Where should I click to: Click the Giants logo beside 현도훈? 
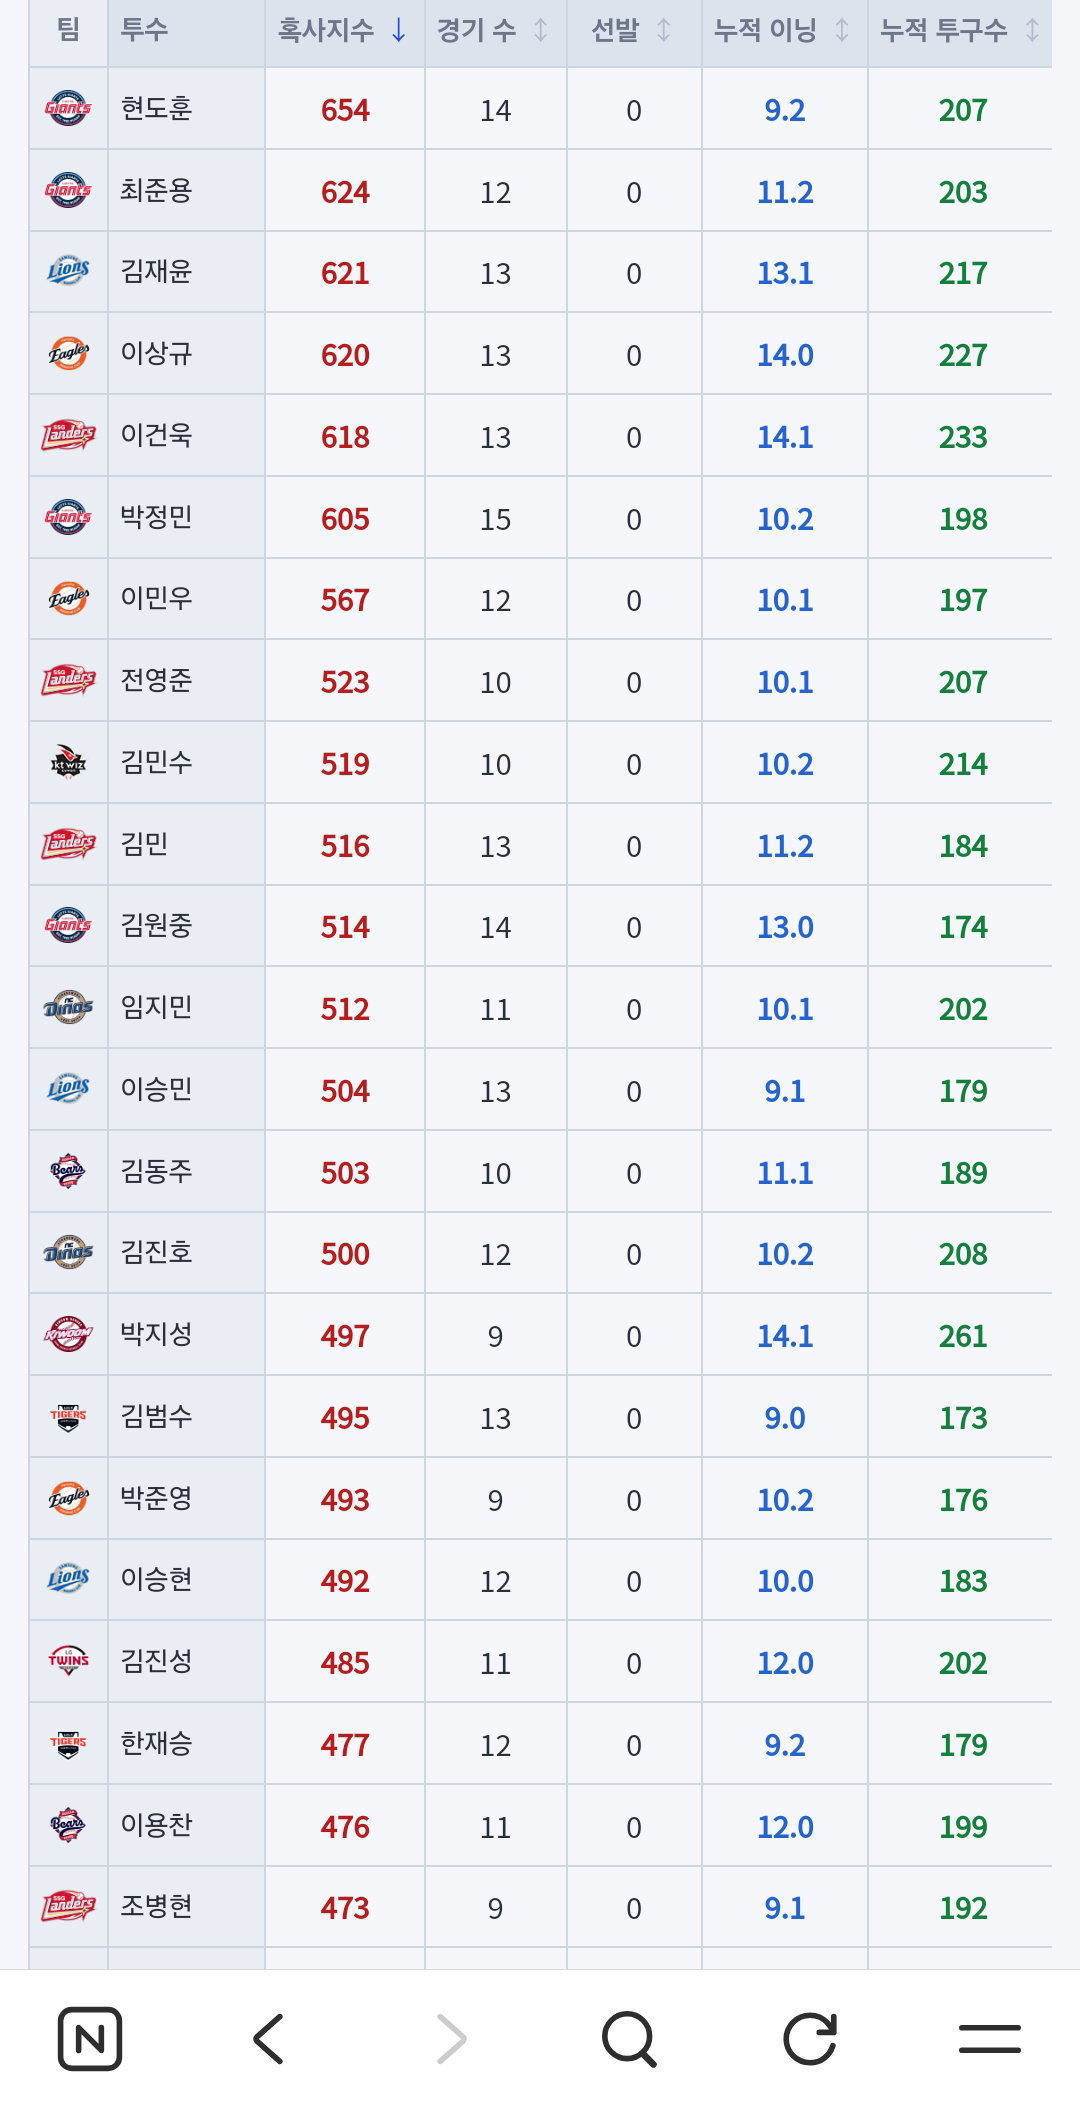tap(68, 108)
